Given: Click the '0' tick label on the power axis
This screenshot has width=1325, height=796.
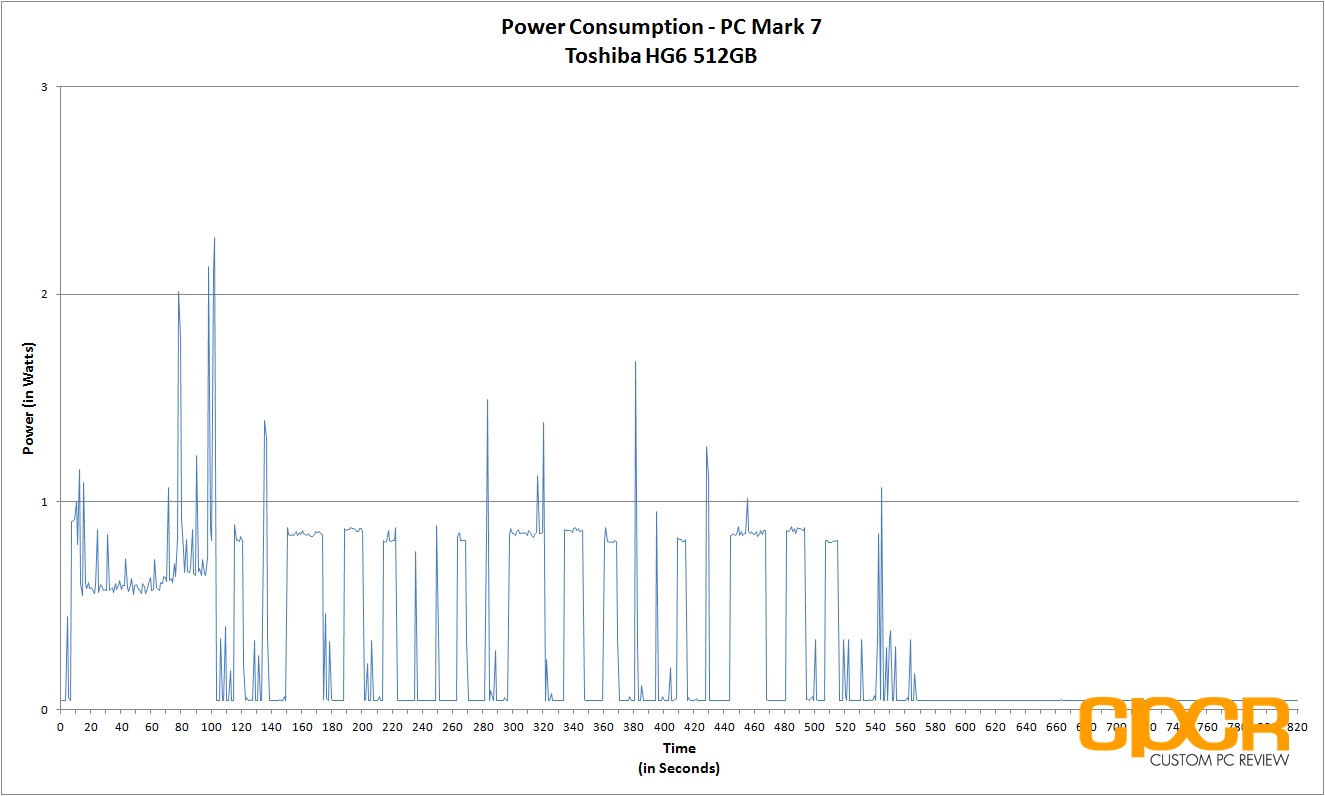Looking at the screenshot, I should coord(45,709).
